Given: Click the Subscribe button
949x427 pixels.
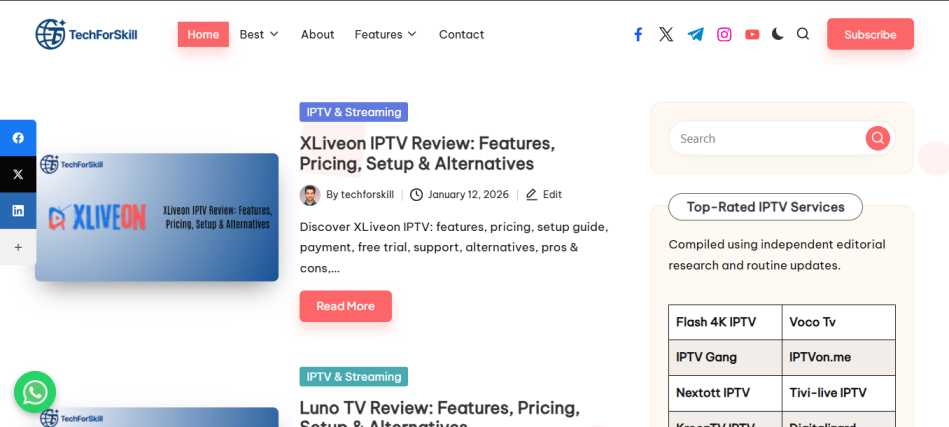Looking at the screenshot, I should (870, 34).
